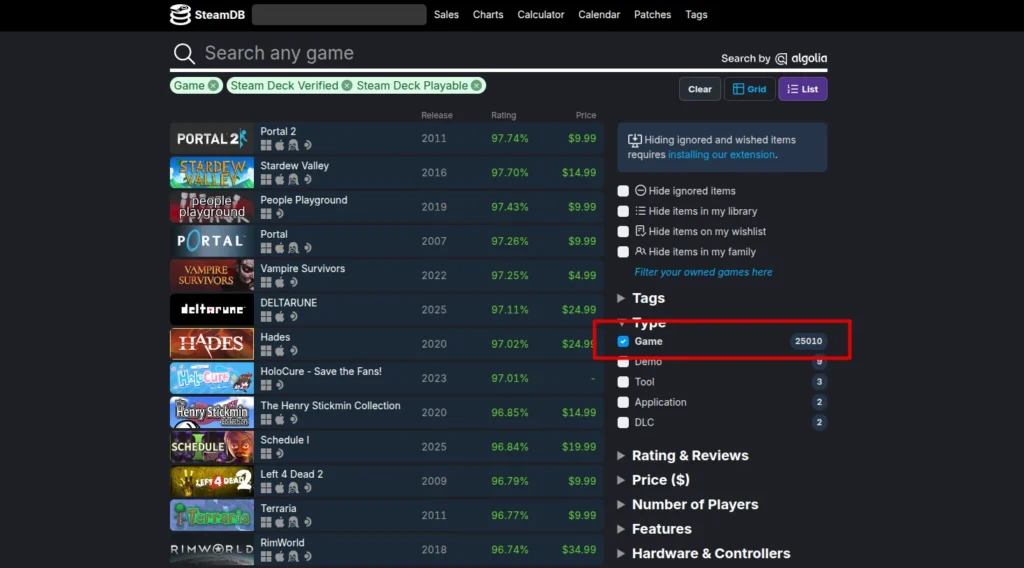Open Filter your owned games here link
Image resolution: width=1024 pixels, height=568 pixels.
coord(703,272)
